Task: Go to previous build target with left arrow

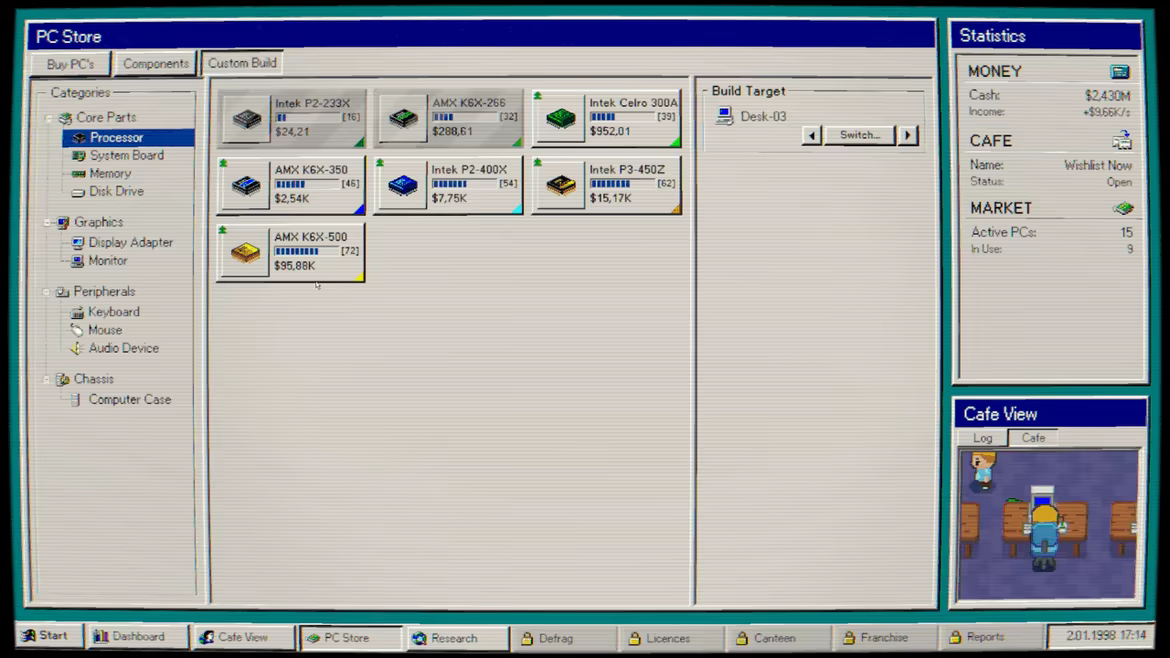Action: (x=812, y=135)
